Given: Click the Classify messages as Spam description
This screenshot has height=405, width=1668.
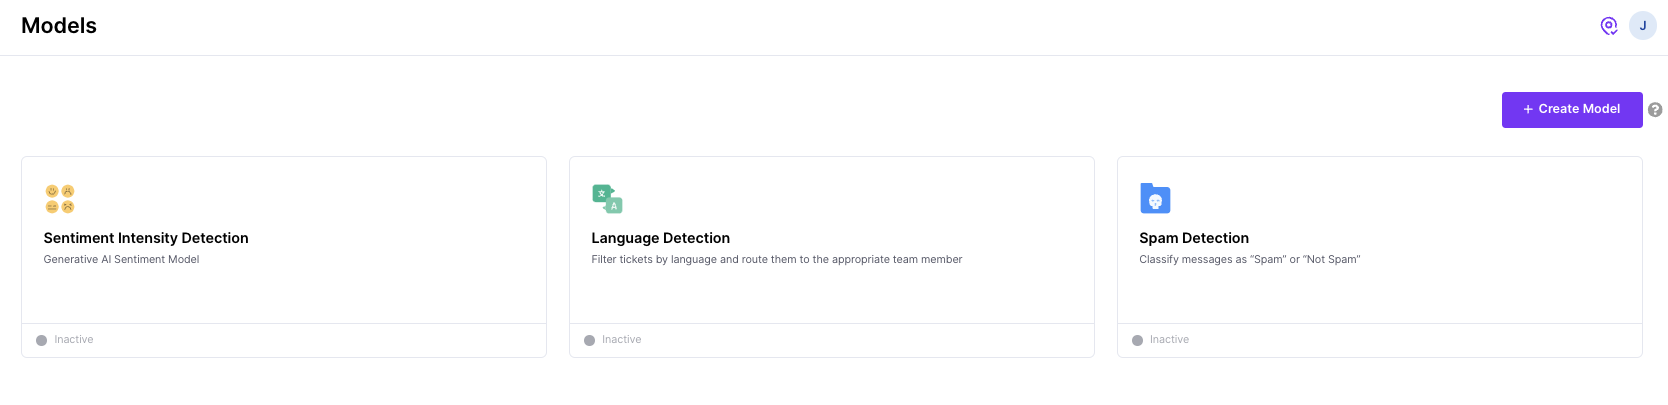Looking at the screenshot, I should click(x=1250, y=259).
